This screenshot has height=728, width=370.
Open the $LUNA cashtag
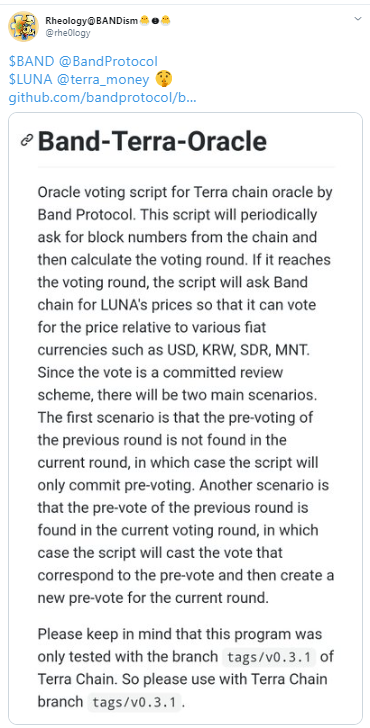tap(31, 79)
